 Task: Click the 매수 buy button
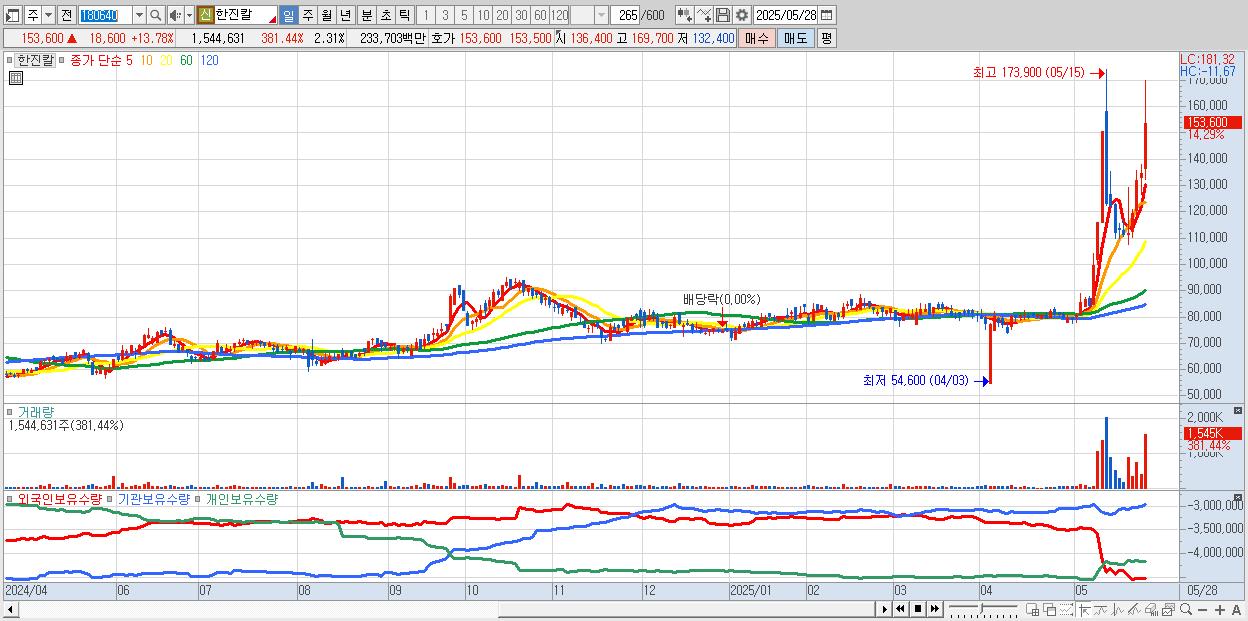point(756,38)
